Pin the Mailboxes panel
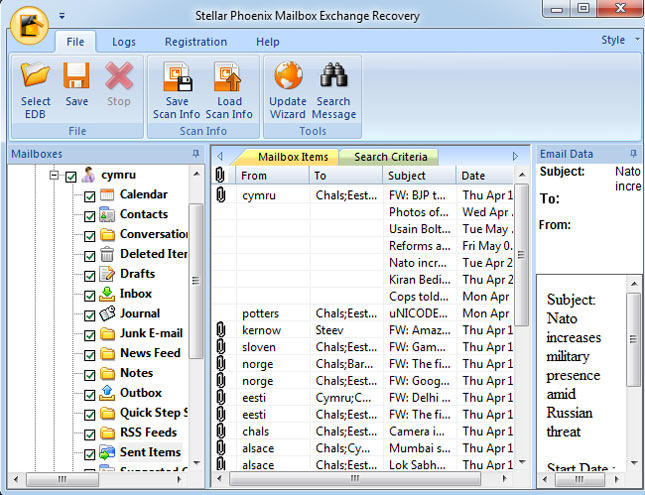Viewport: 645px width, 495px height. pyautogui.click(x=196, y=154)
